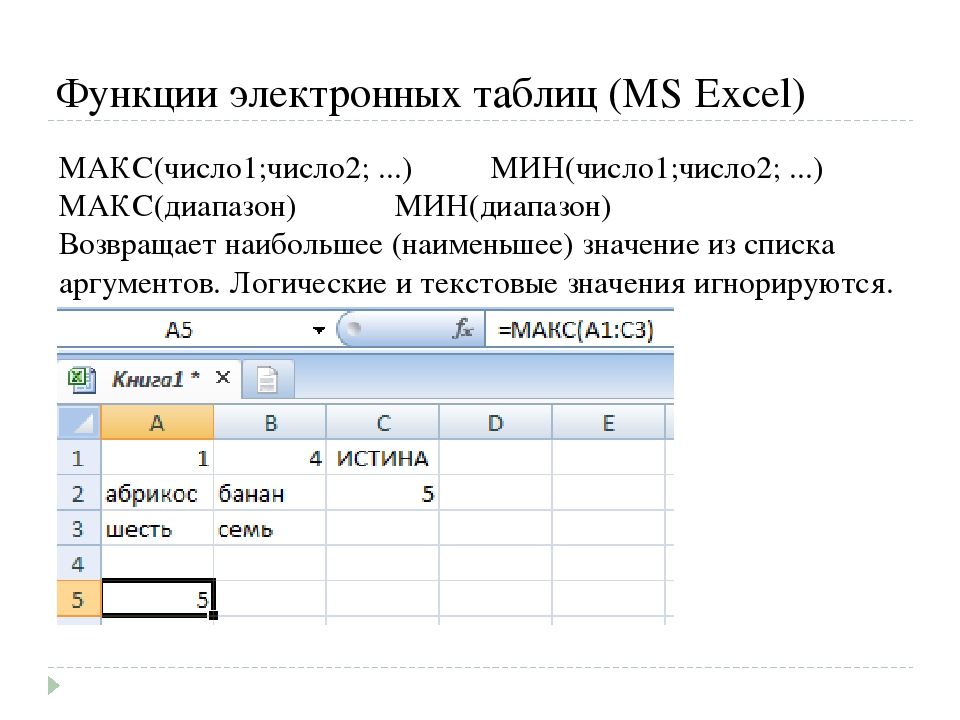Viewport: 960px width, 720px height.
Task: Select the Книга1 workbook tab
Action: click(x=149, y=380)
